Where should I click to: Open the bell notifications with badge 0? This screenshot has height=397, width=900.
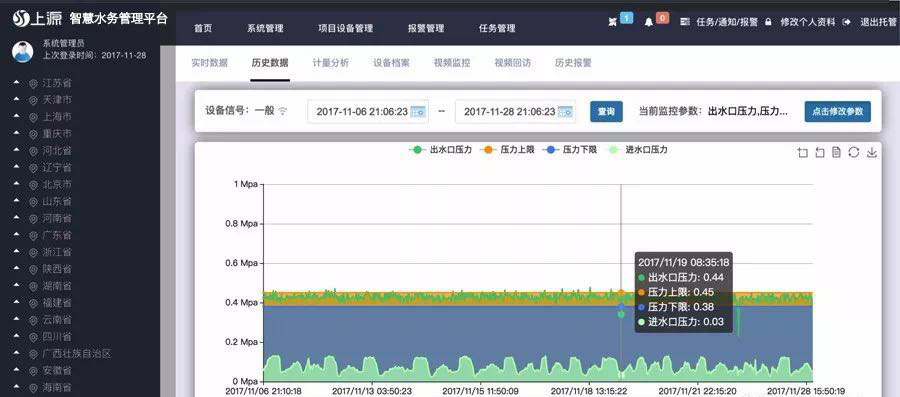click(649, 22)
